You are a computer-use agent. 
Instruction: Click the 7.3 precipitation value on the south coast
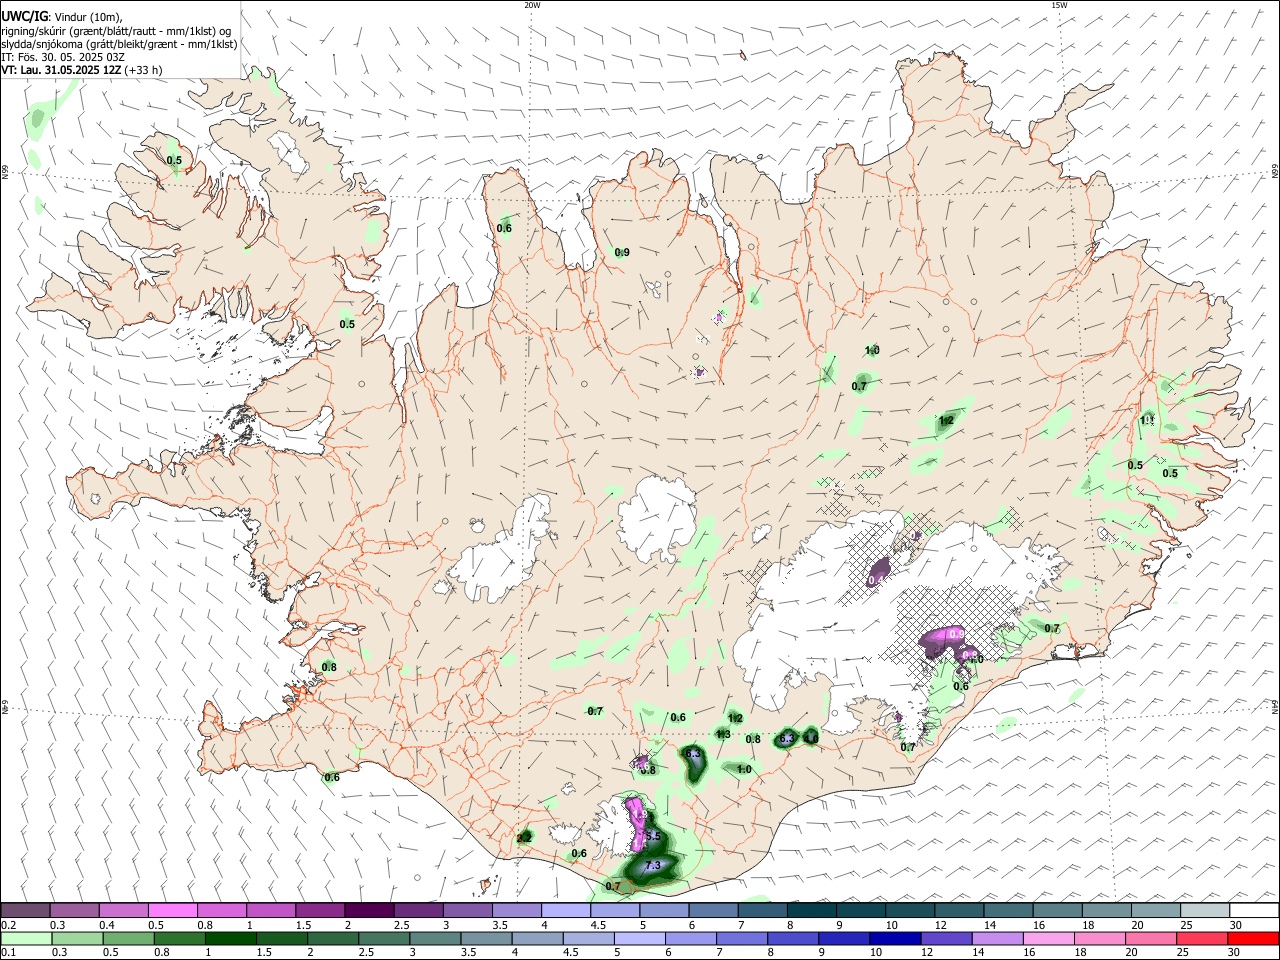[x=654, y=866]
